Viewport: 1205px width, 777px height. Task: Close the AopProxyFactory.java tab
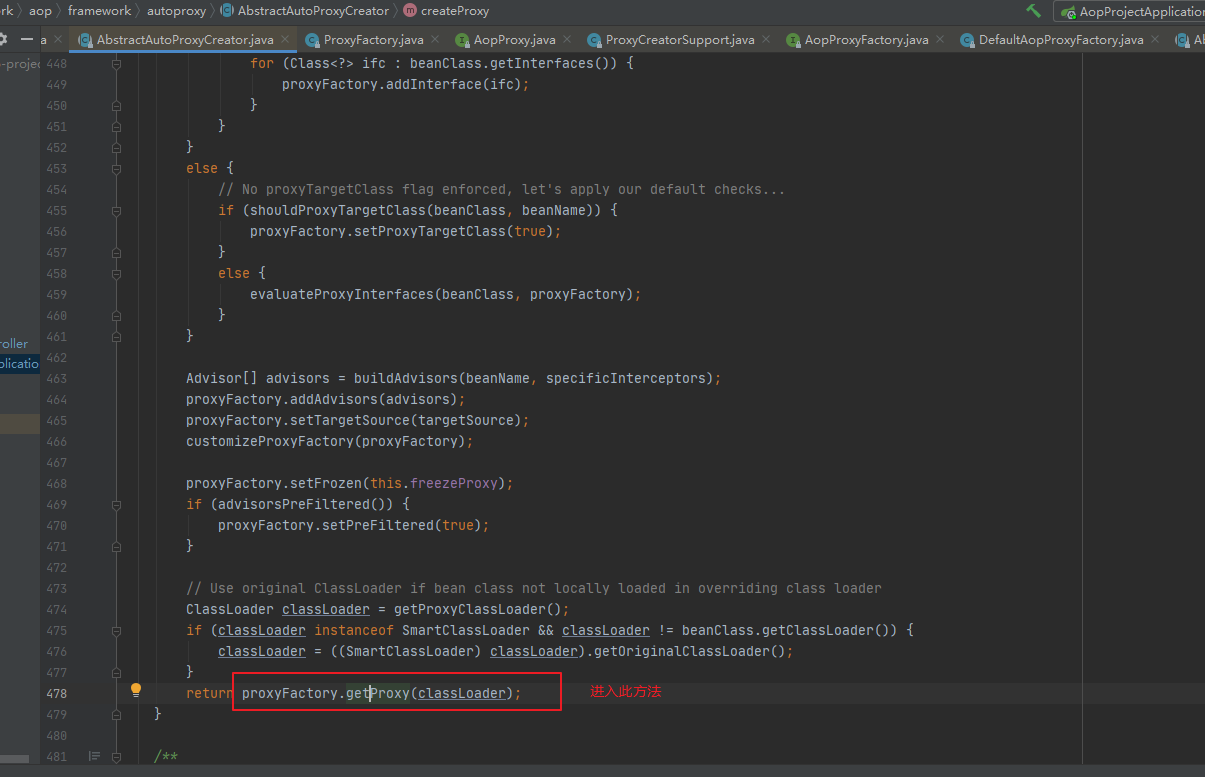[x=941, y=40]
